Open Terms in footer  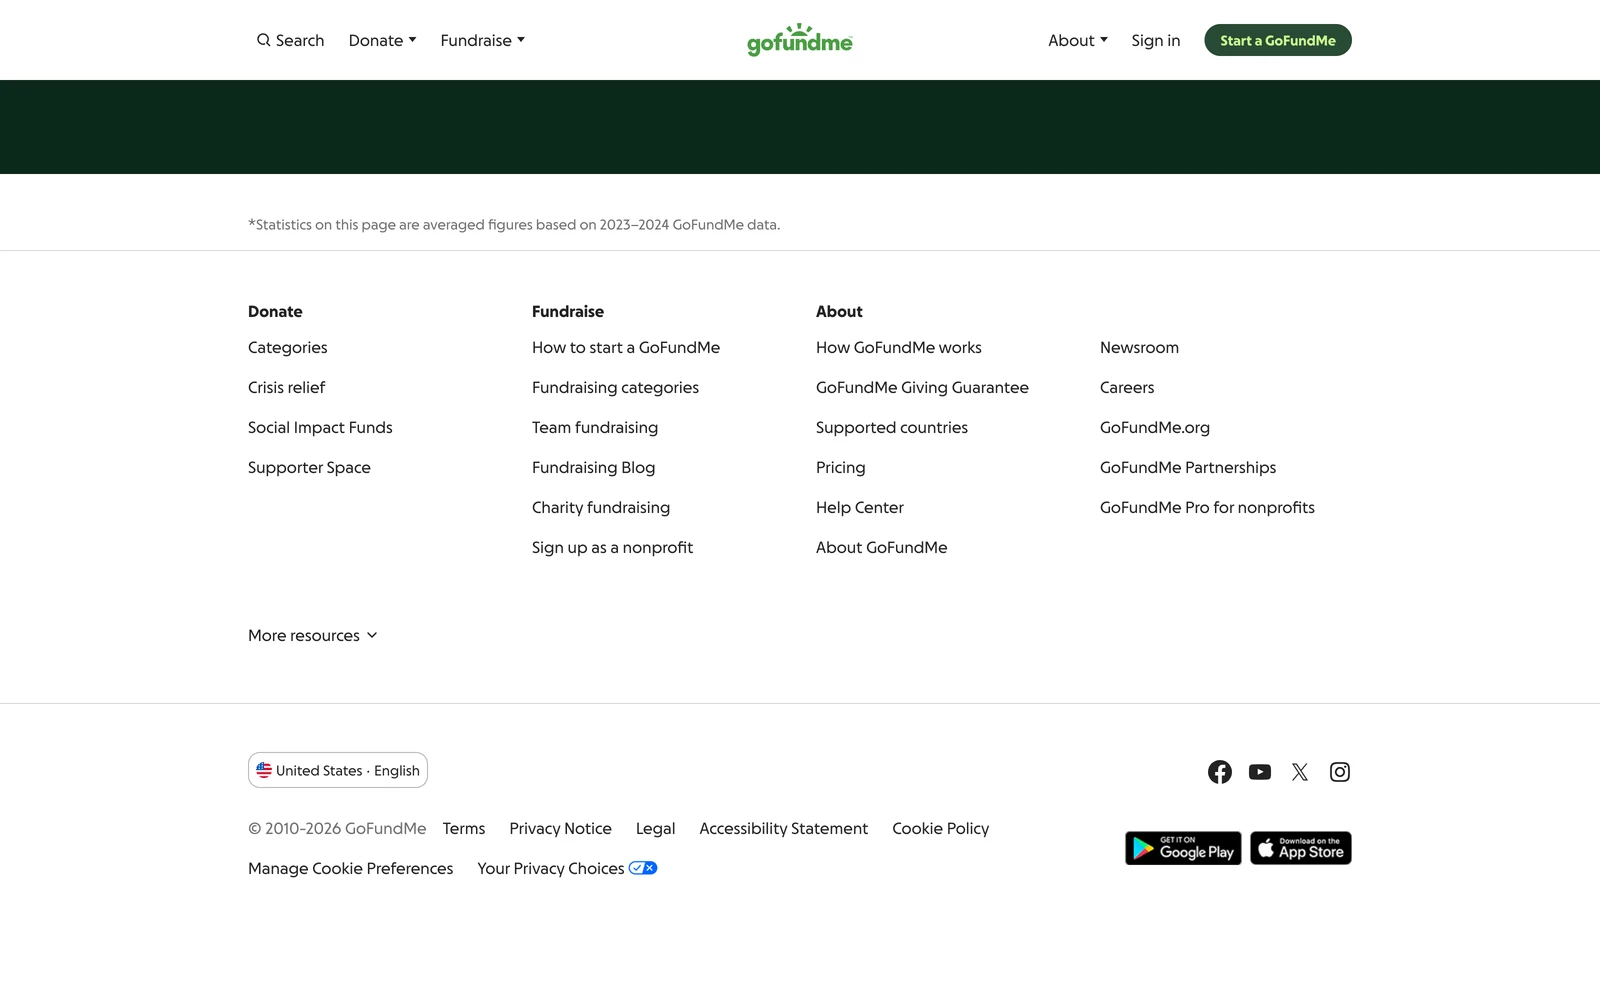pyautogui.click(x=464, y=828)
